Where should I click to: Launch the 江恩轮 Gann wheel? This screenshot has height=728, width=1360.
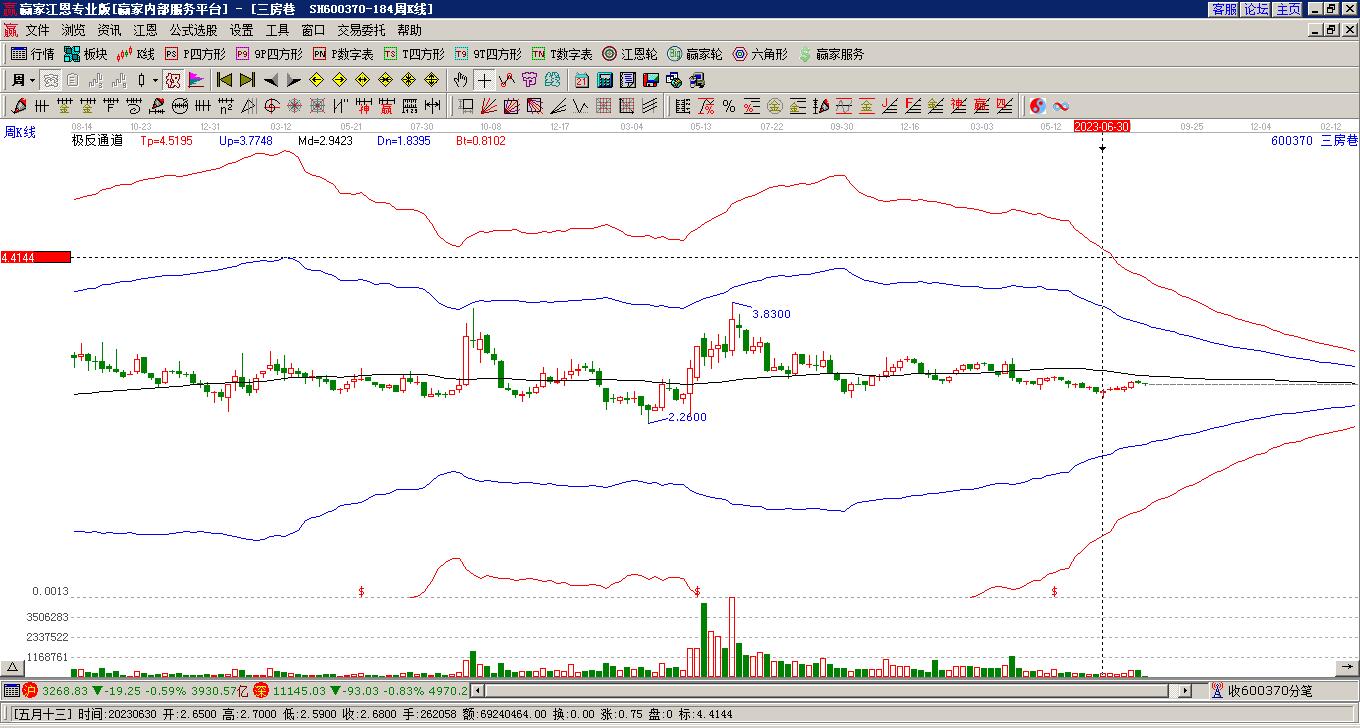coord(630,54)
